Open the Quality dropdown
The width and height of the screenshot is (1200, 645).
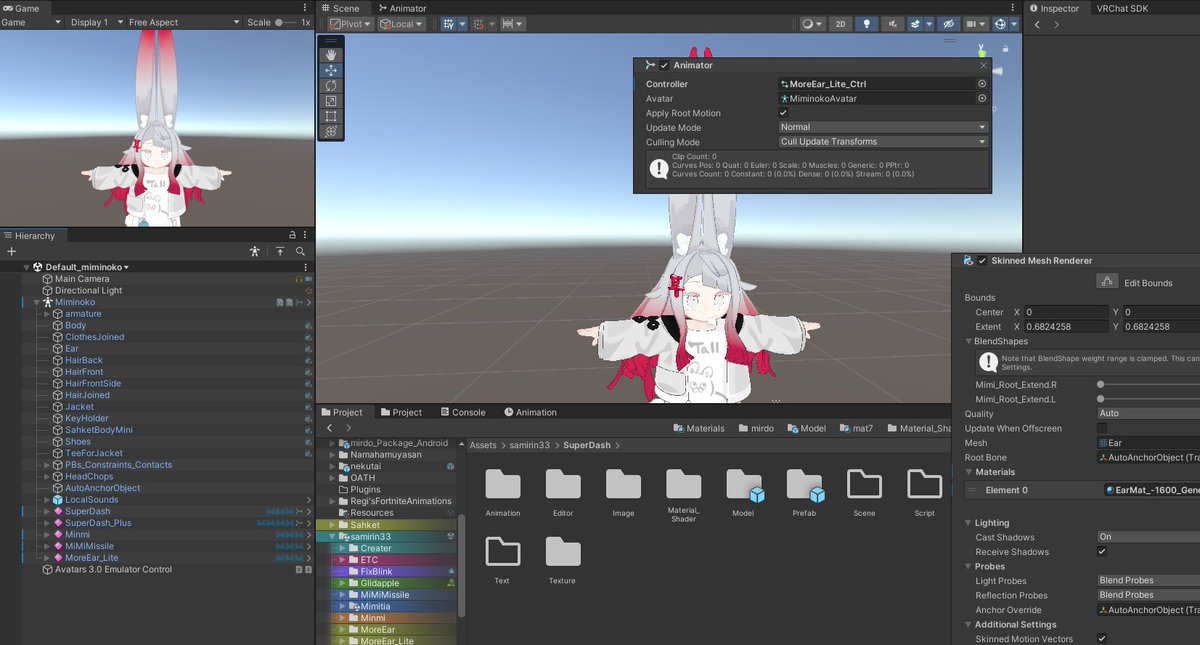click(1148, 413)
